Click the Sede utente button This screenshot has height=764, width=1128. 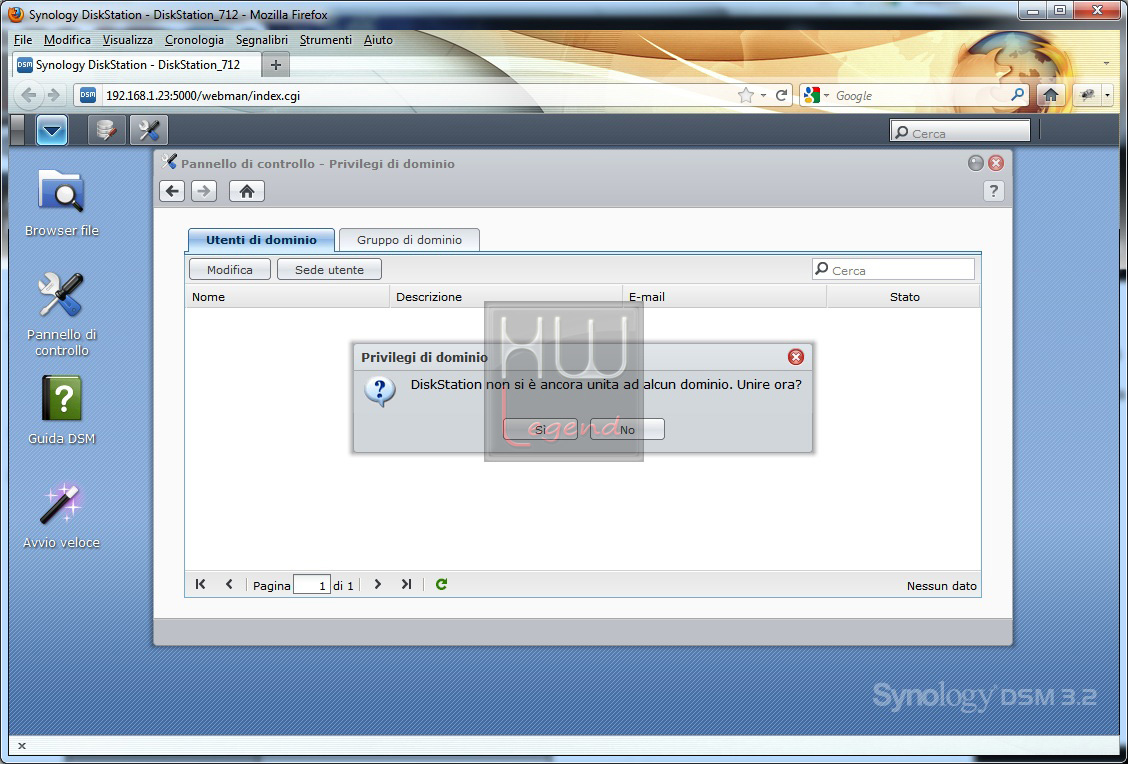[x=329, y=270]
